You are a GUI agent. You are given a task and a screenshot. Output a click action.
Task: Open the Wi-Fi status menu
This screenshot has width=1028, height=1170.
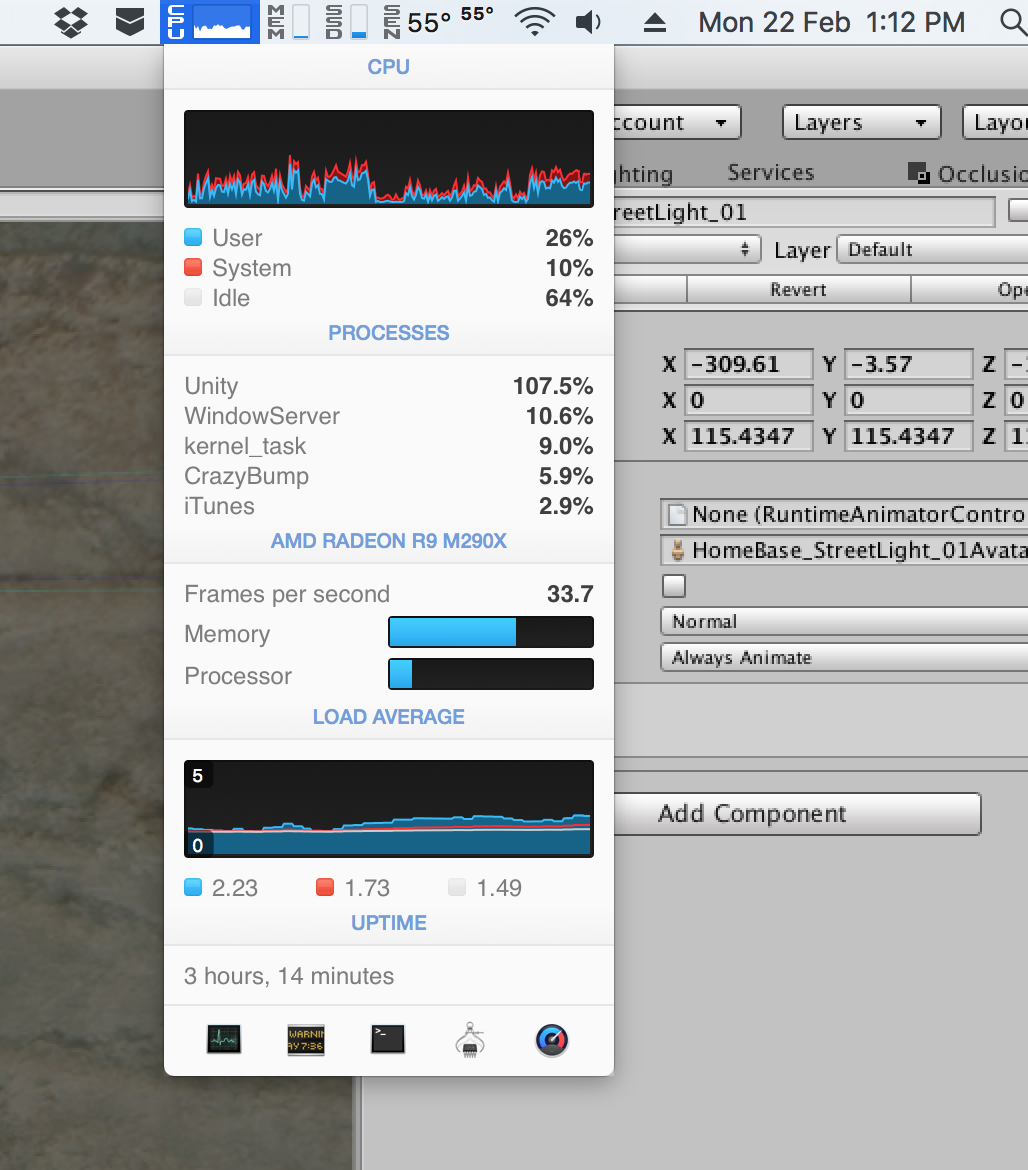[x=535, y=22]
